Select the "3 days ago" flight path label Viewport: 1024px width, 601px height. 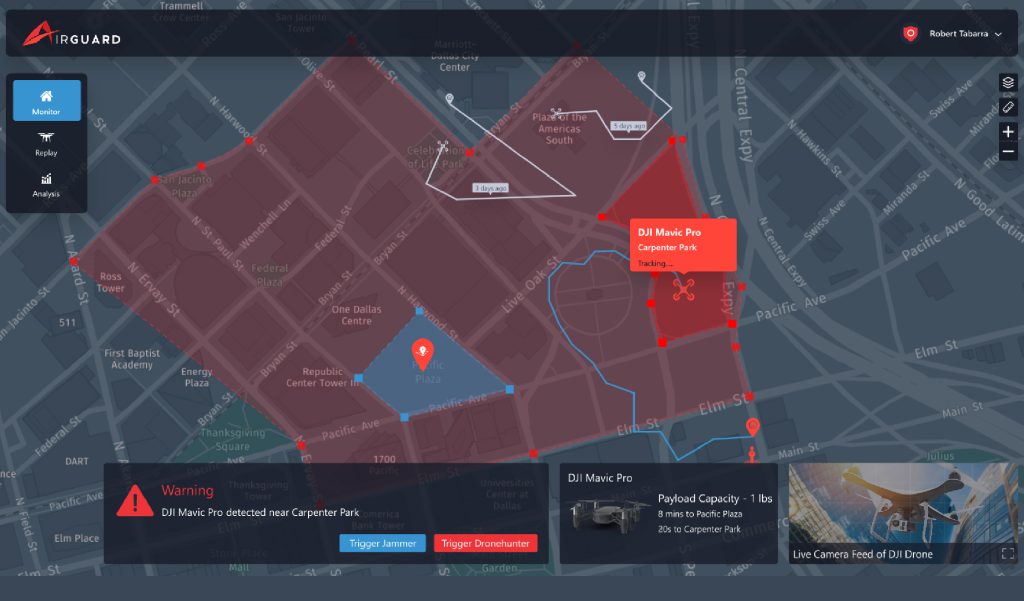[490, 188]
